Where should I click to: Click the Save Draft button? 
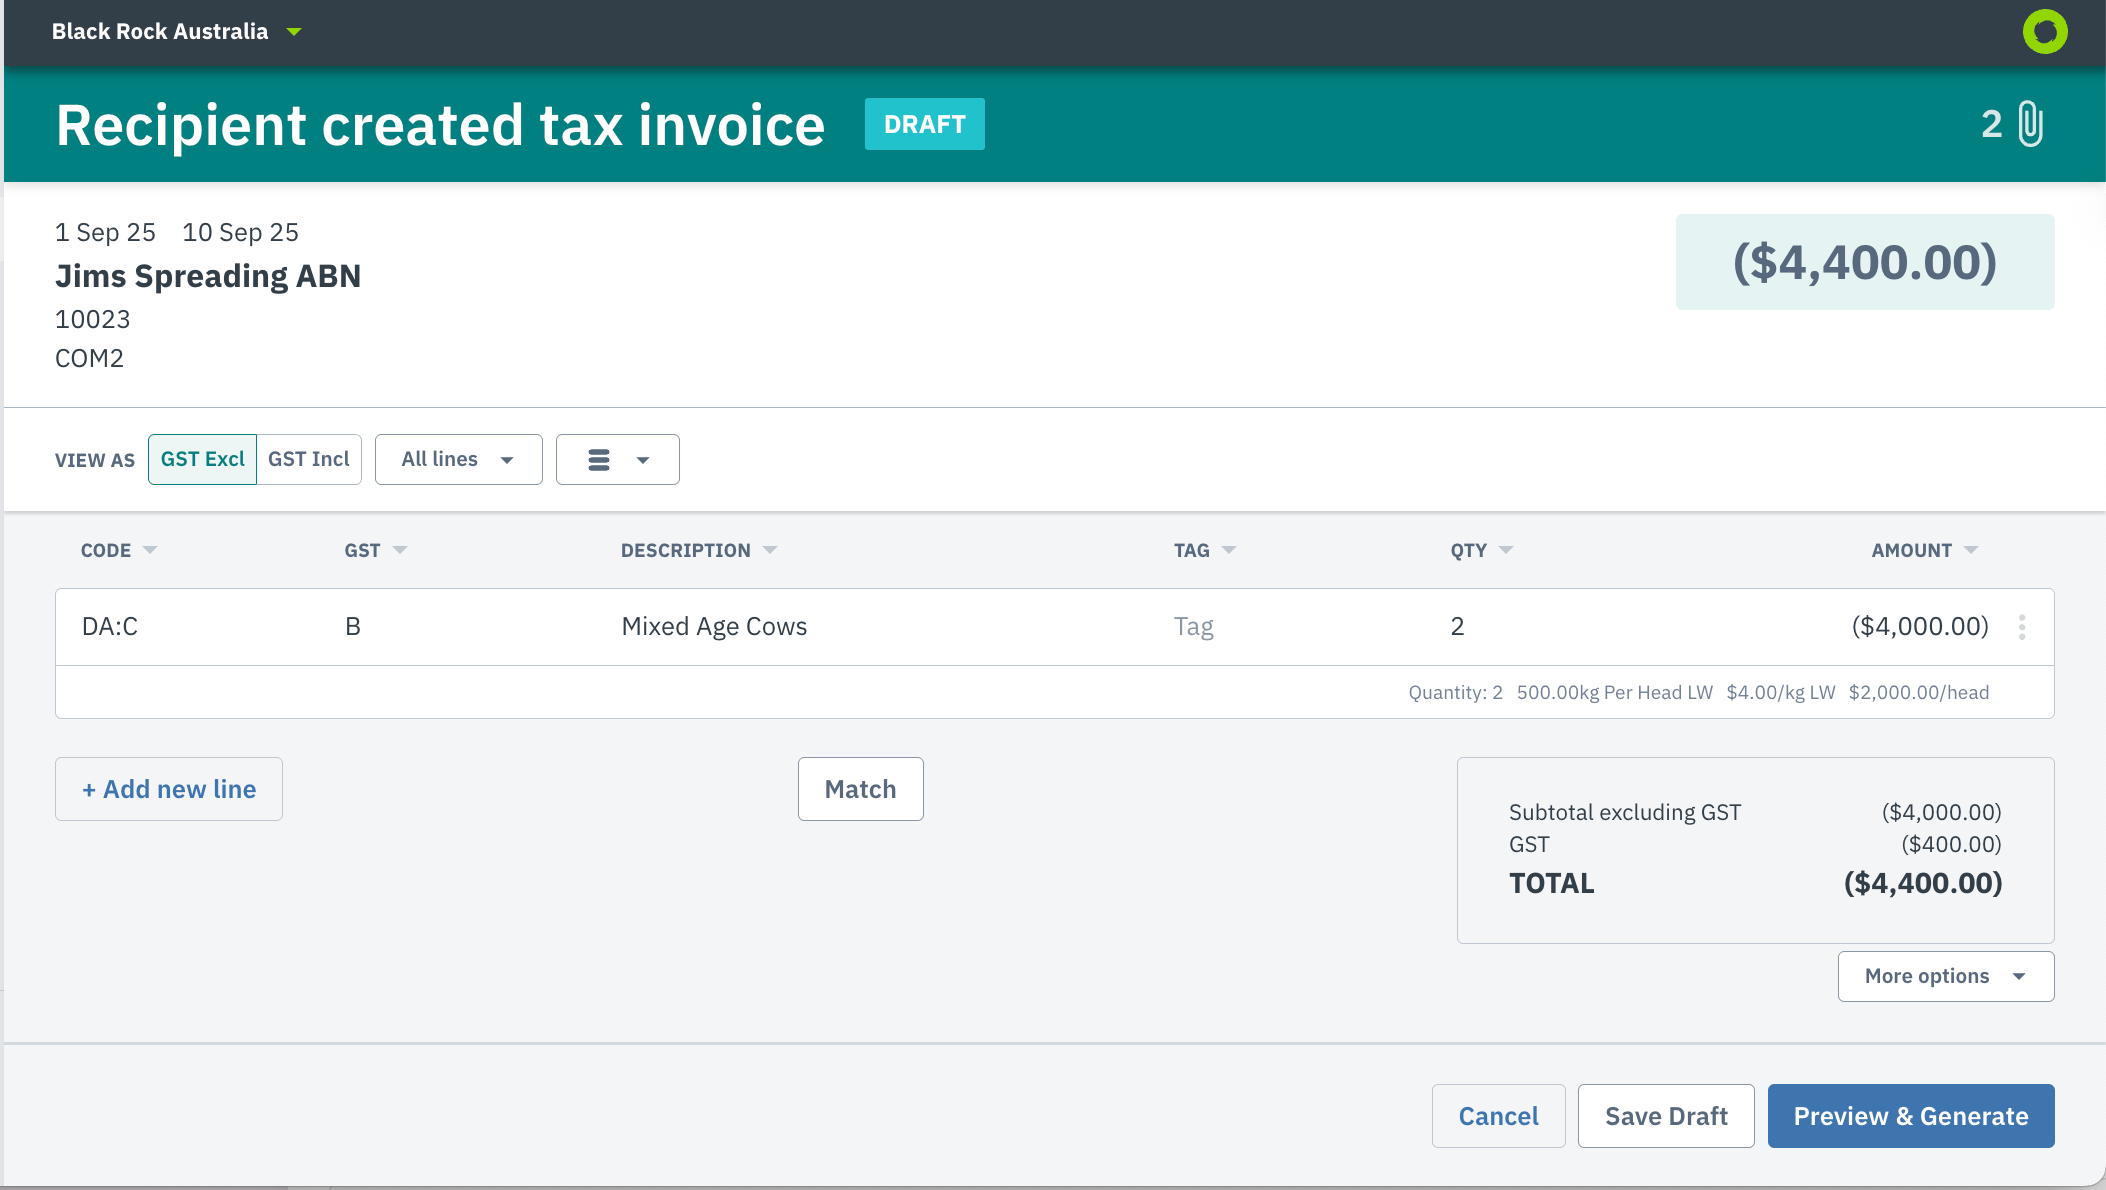click(x=1666, y=1116)
